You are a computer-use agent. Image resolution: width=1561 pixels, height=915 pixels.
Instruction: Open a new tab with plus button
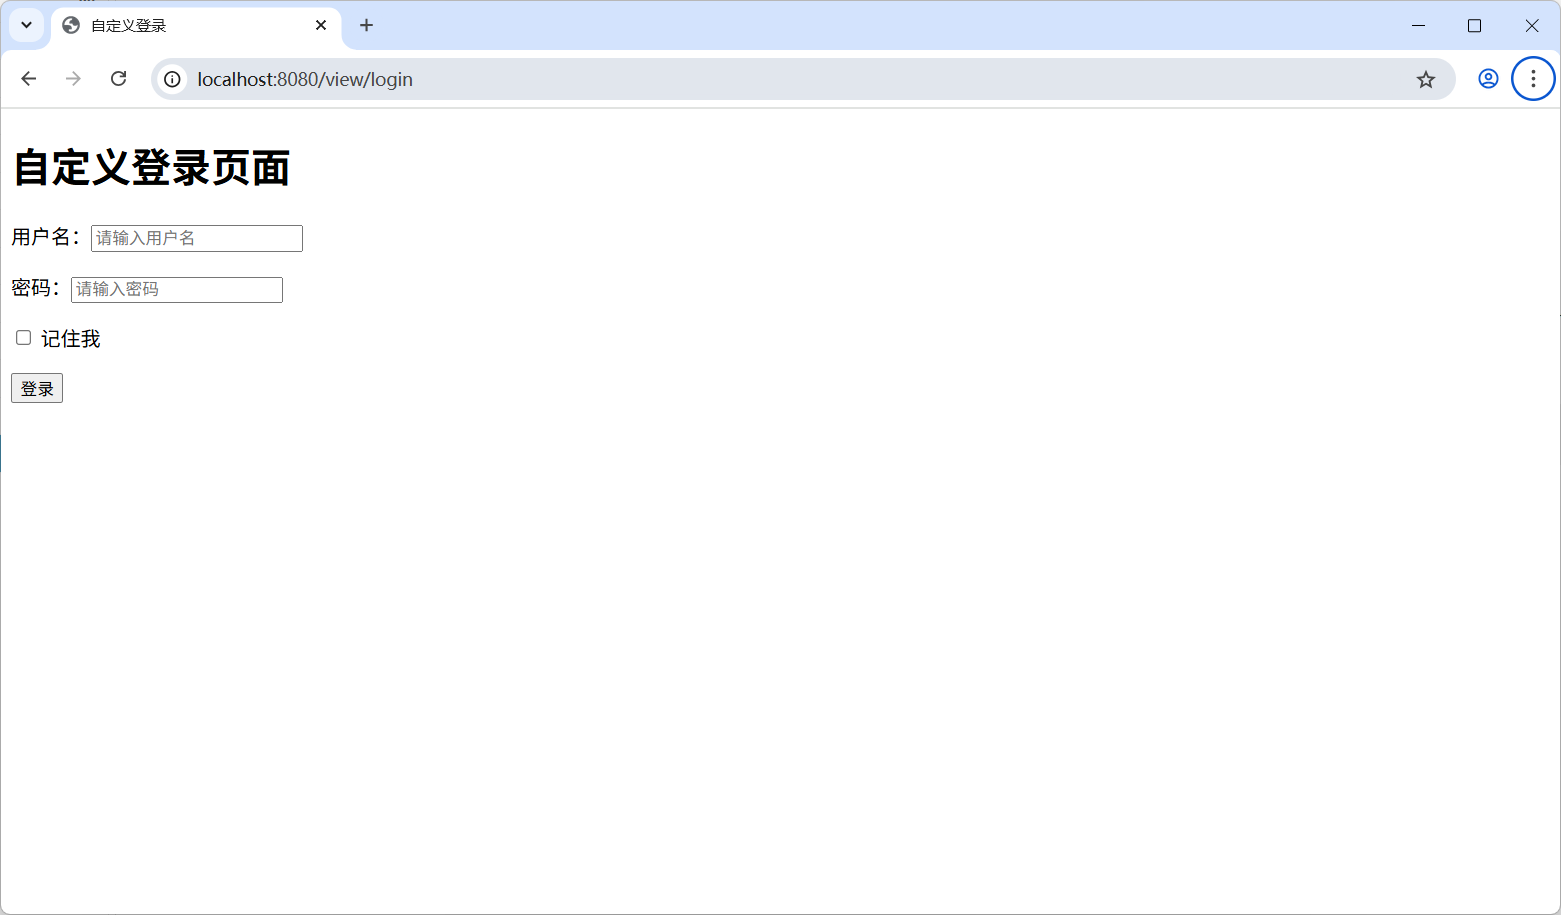[x=366, y=25]
